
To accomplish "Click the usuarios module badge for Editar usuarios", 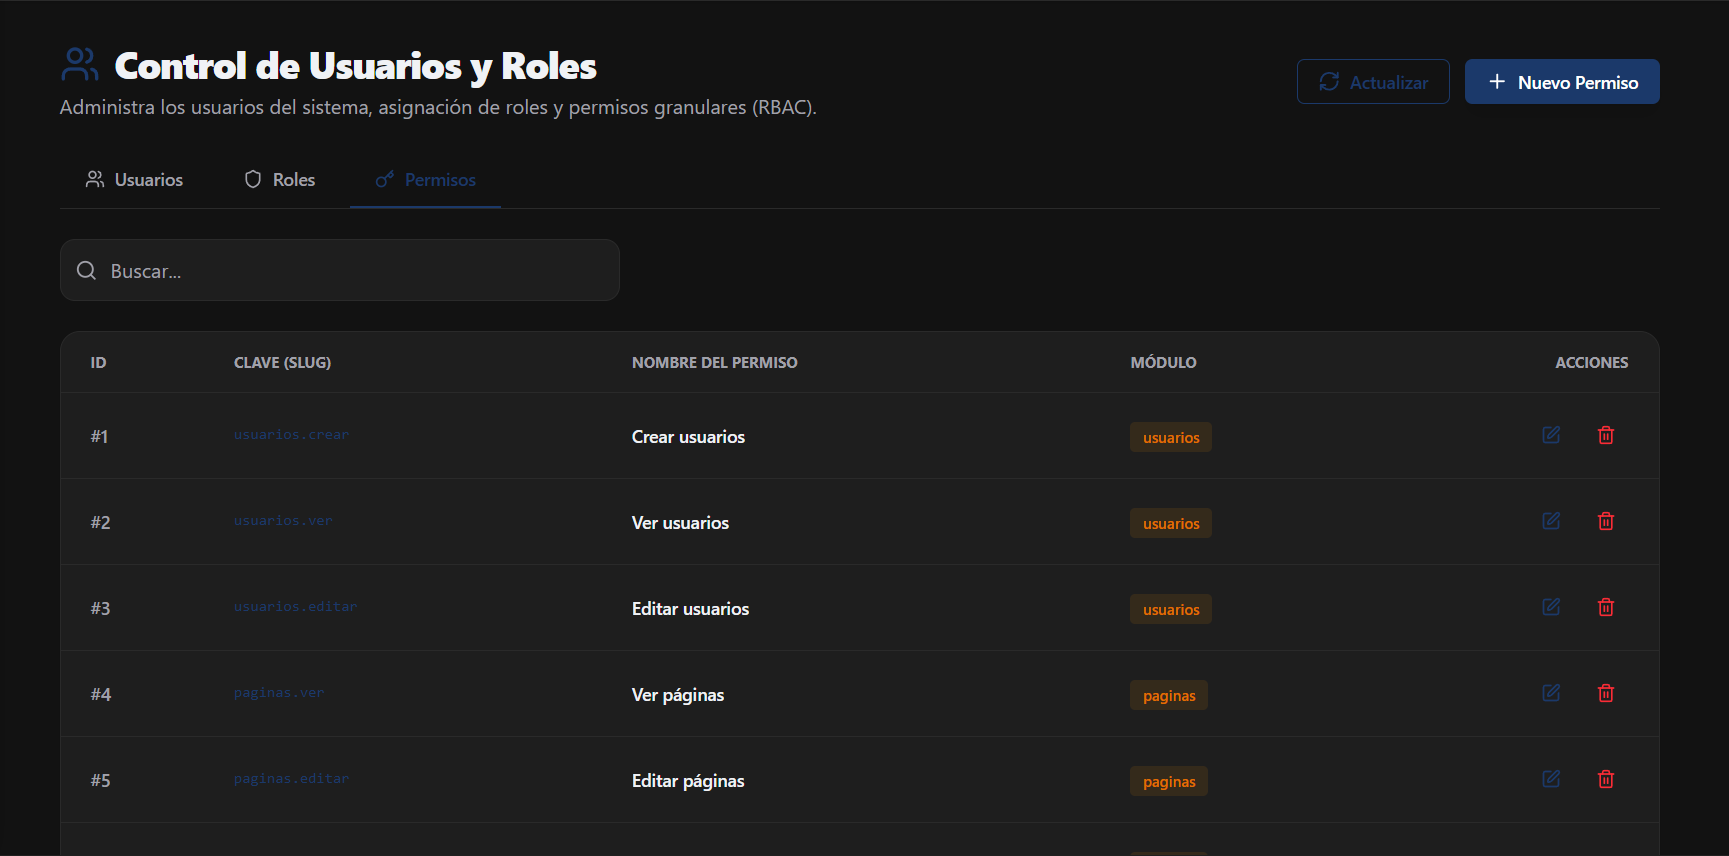I will [1171, 609].
